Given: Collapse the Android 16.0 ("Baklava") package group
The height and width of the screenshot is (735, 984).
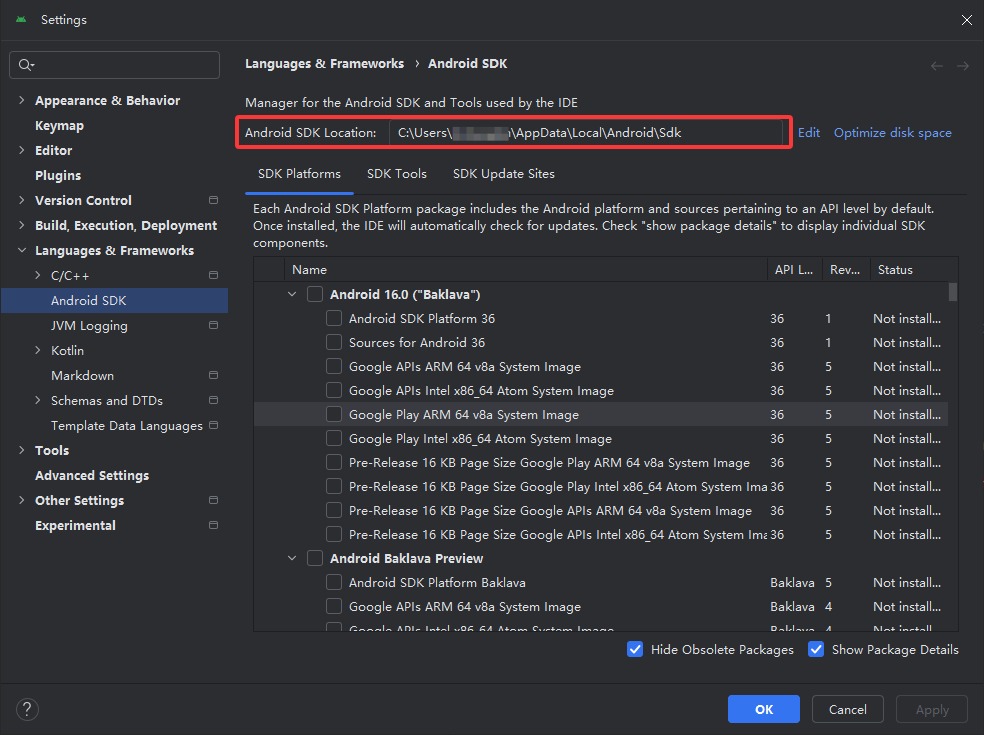Looking at the screenshot, I should [292, 294].
